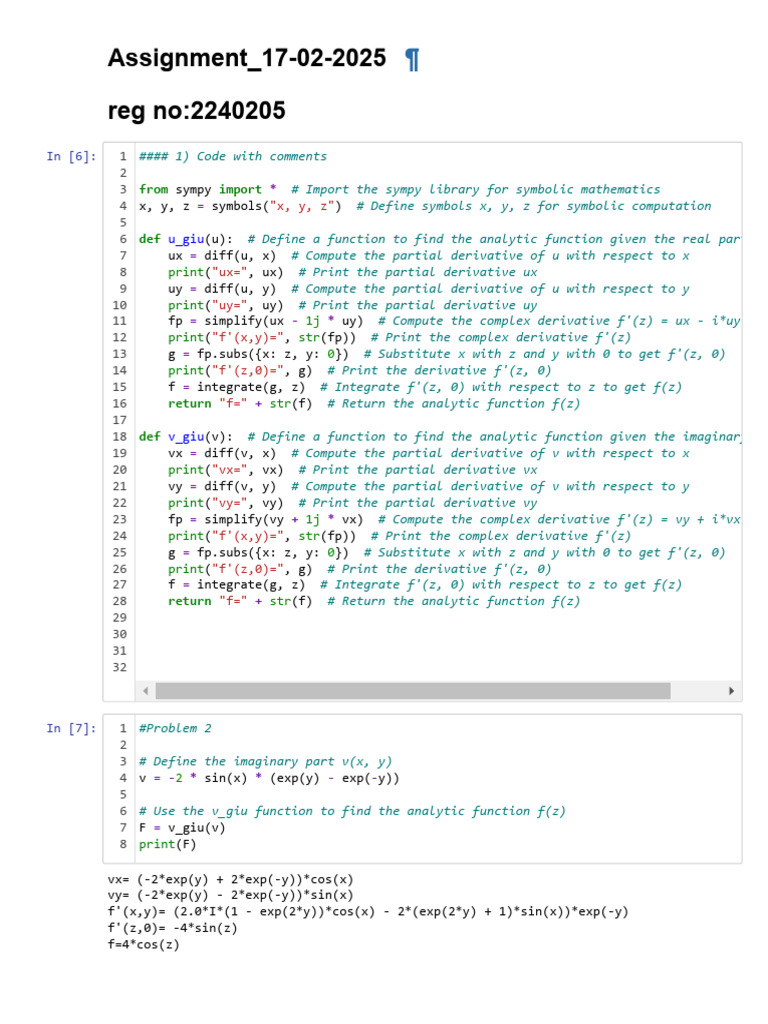Click the 'def v_giu(v):' definition line

(x=439, y=436)
